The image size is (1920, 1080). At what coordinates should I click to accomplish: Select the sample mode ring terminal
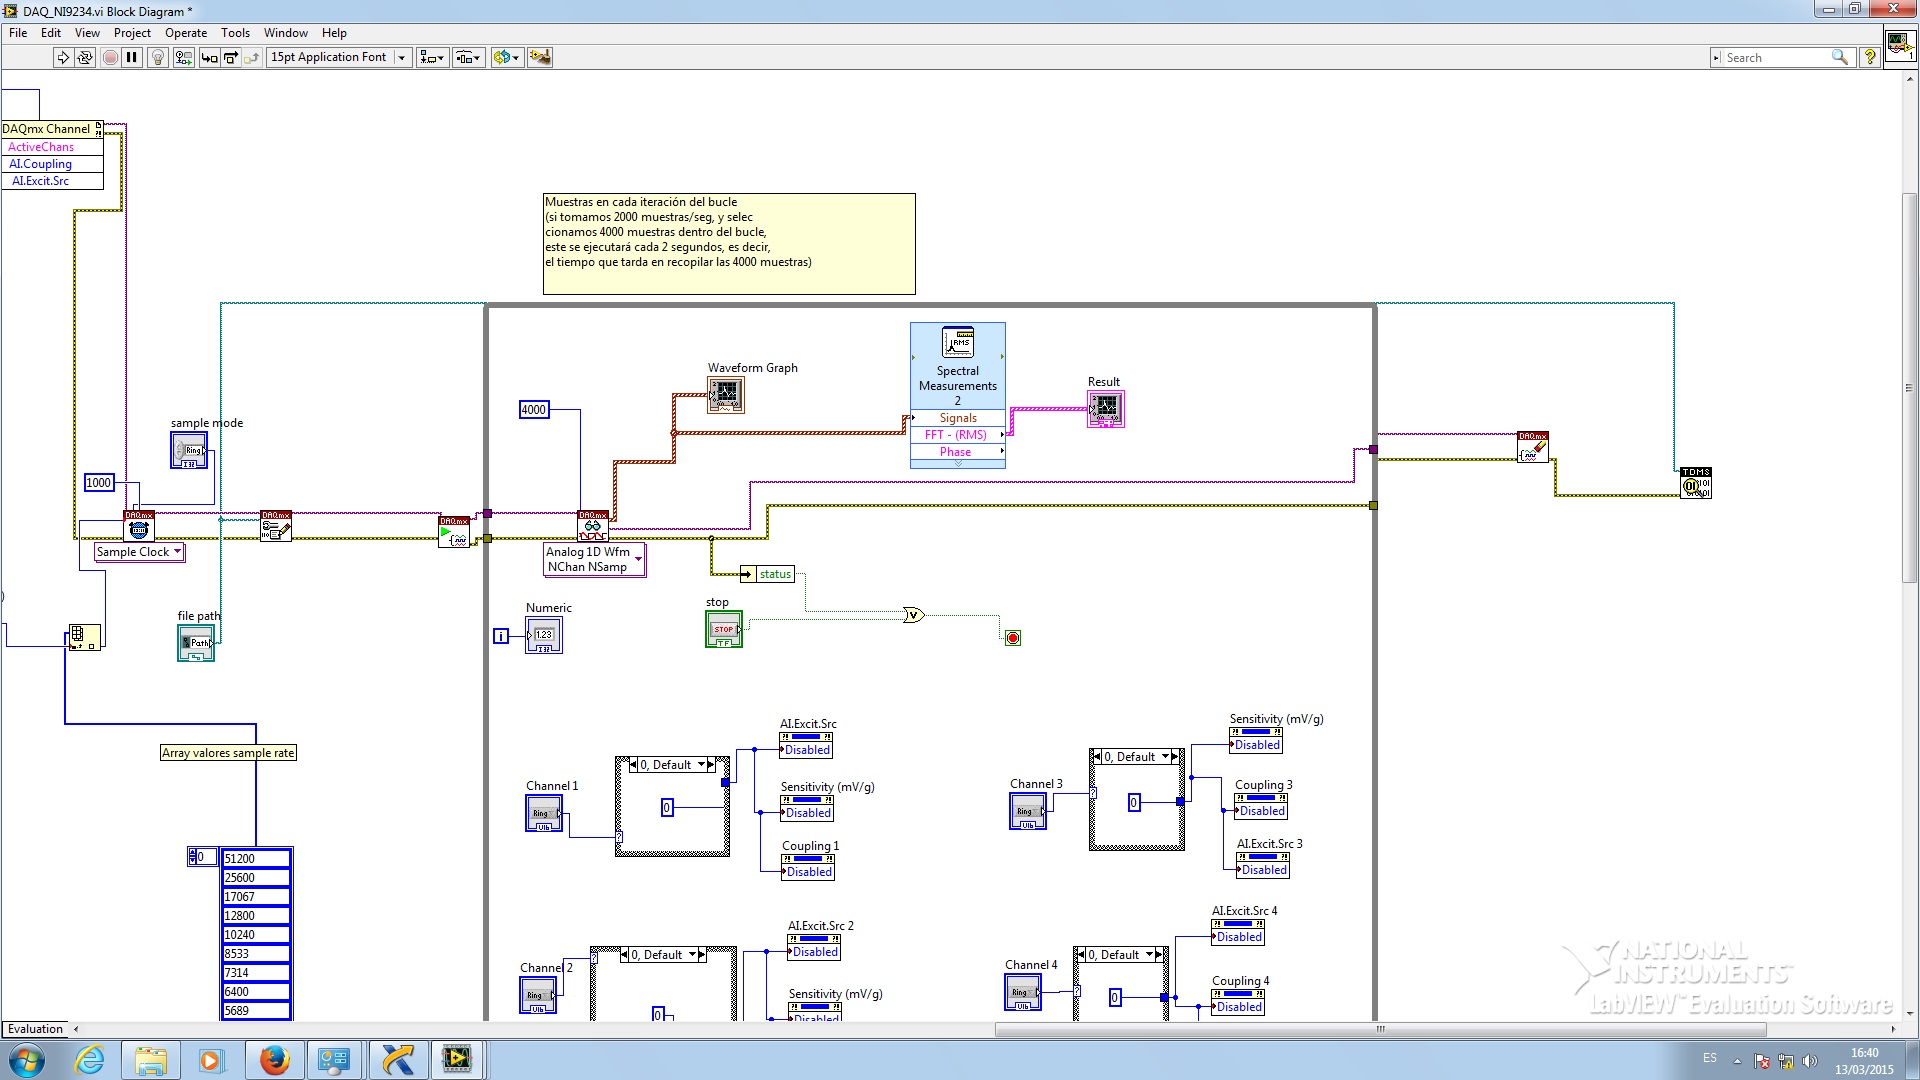189,451
